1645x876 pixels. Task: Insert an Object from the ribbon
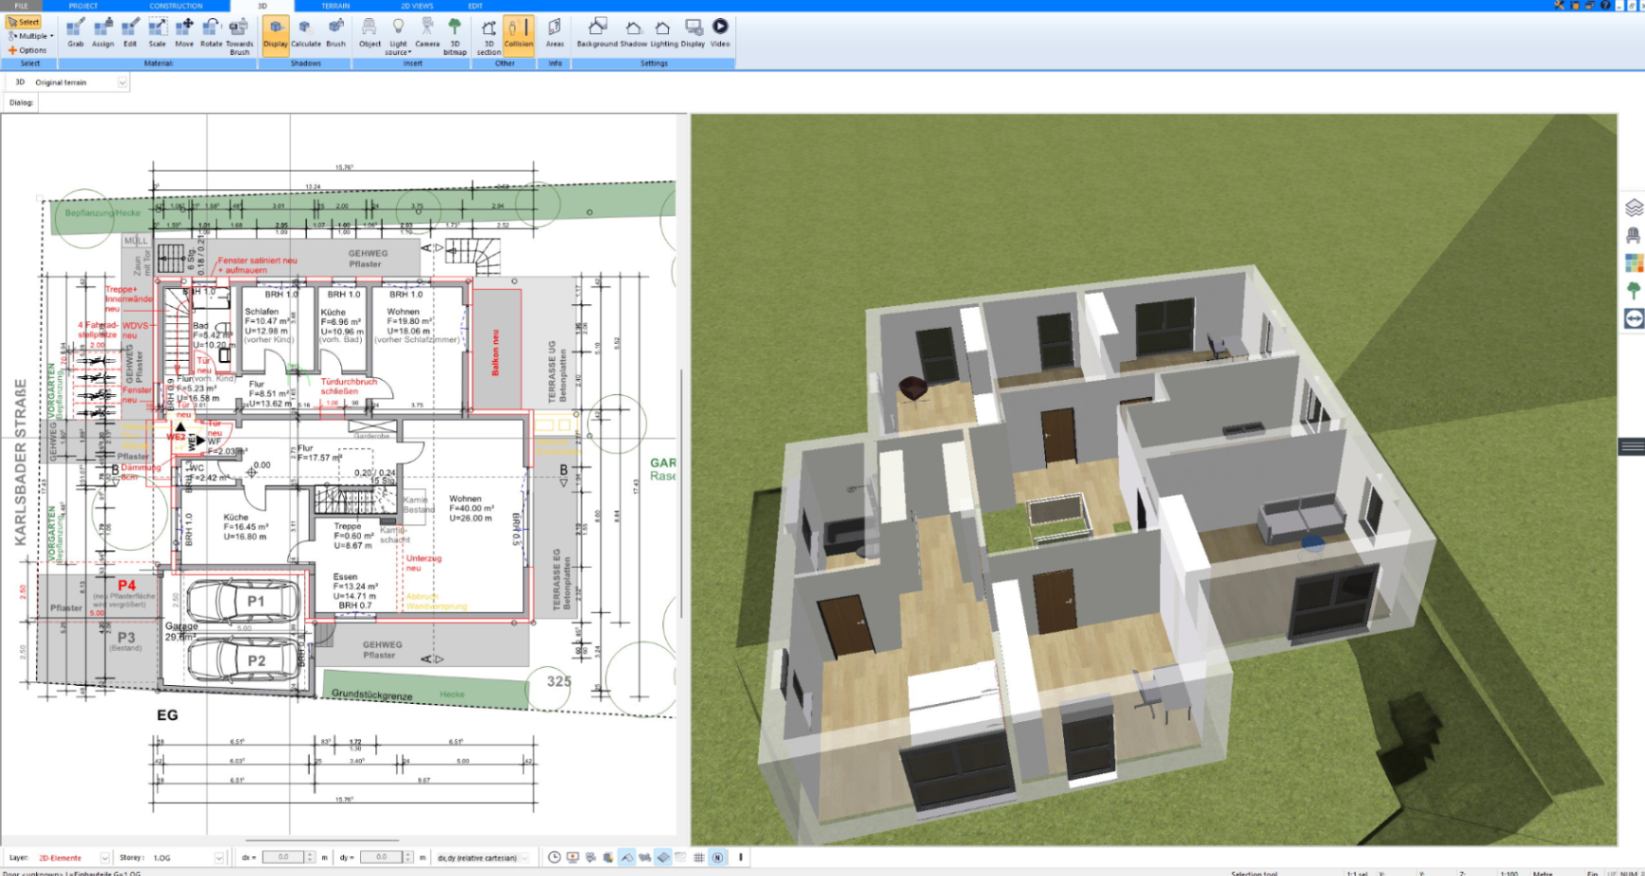click(370, 32)
